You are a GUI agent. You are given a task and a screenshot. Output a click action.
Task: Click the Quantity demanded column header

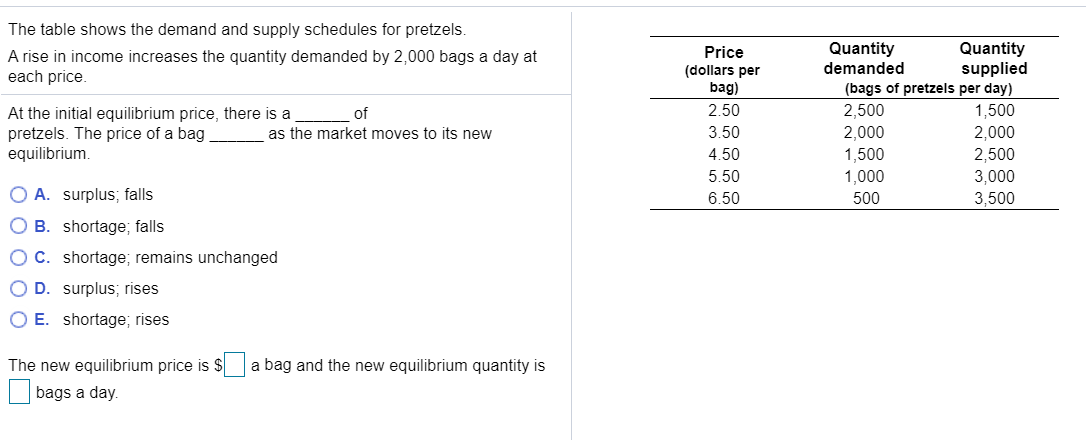863,58
